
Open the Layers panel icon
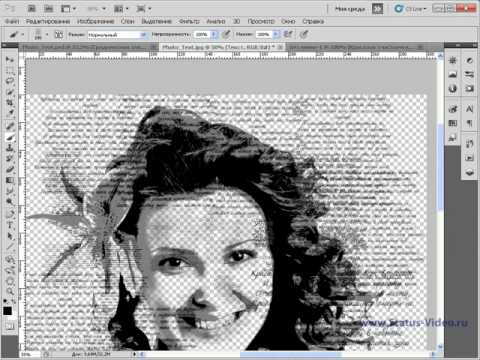[469, 172]
